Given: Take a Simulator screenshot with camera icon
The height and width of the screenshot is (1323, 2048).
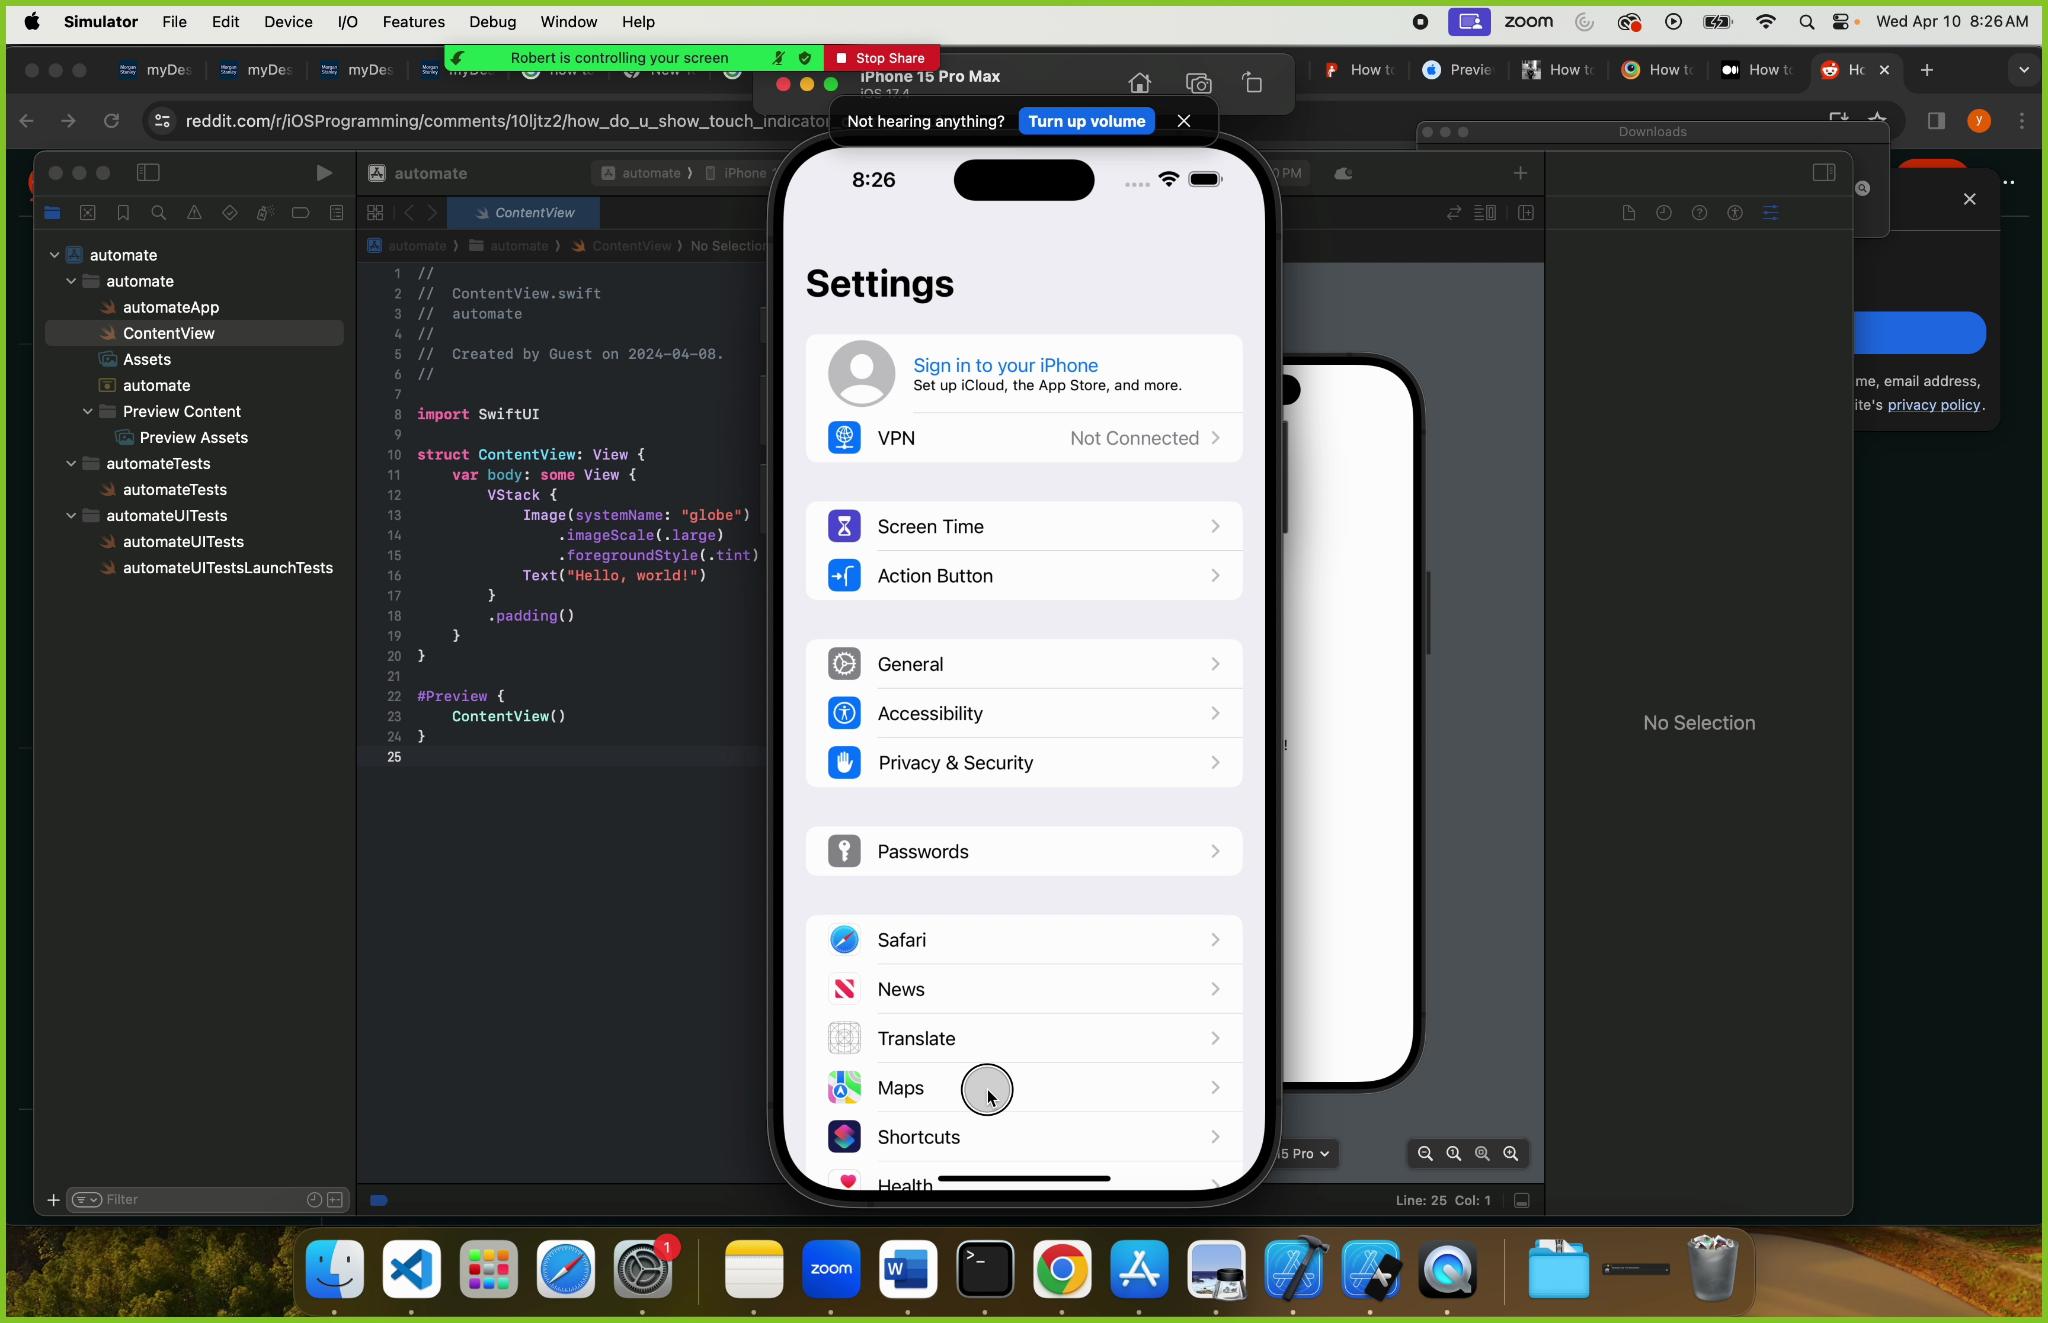Looking at the screenshot, I should tap(1198, 83).
